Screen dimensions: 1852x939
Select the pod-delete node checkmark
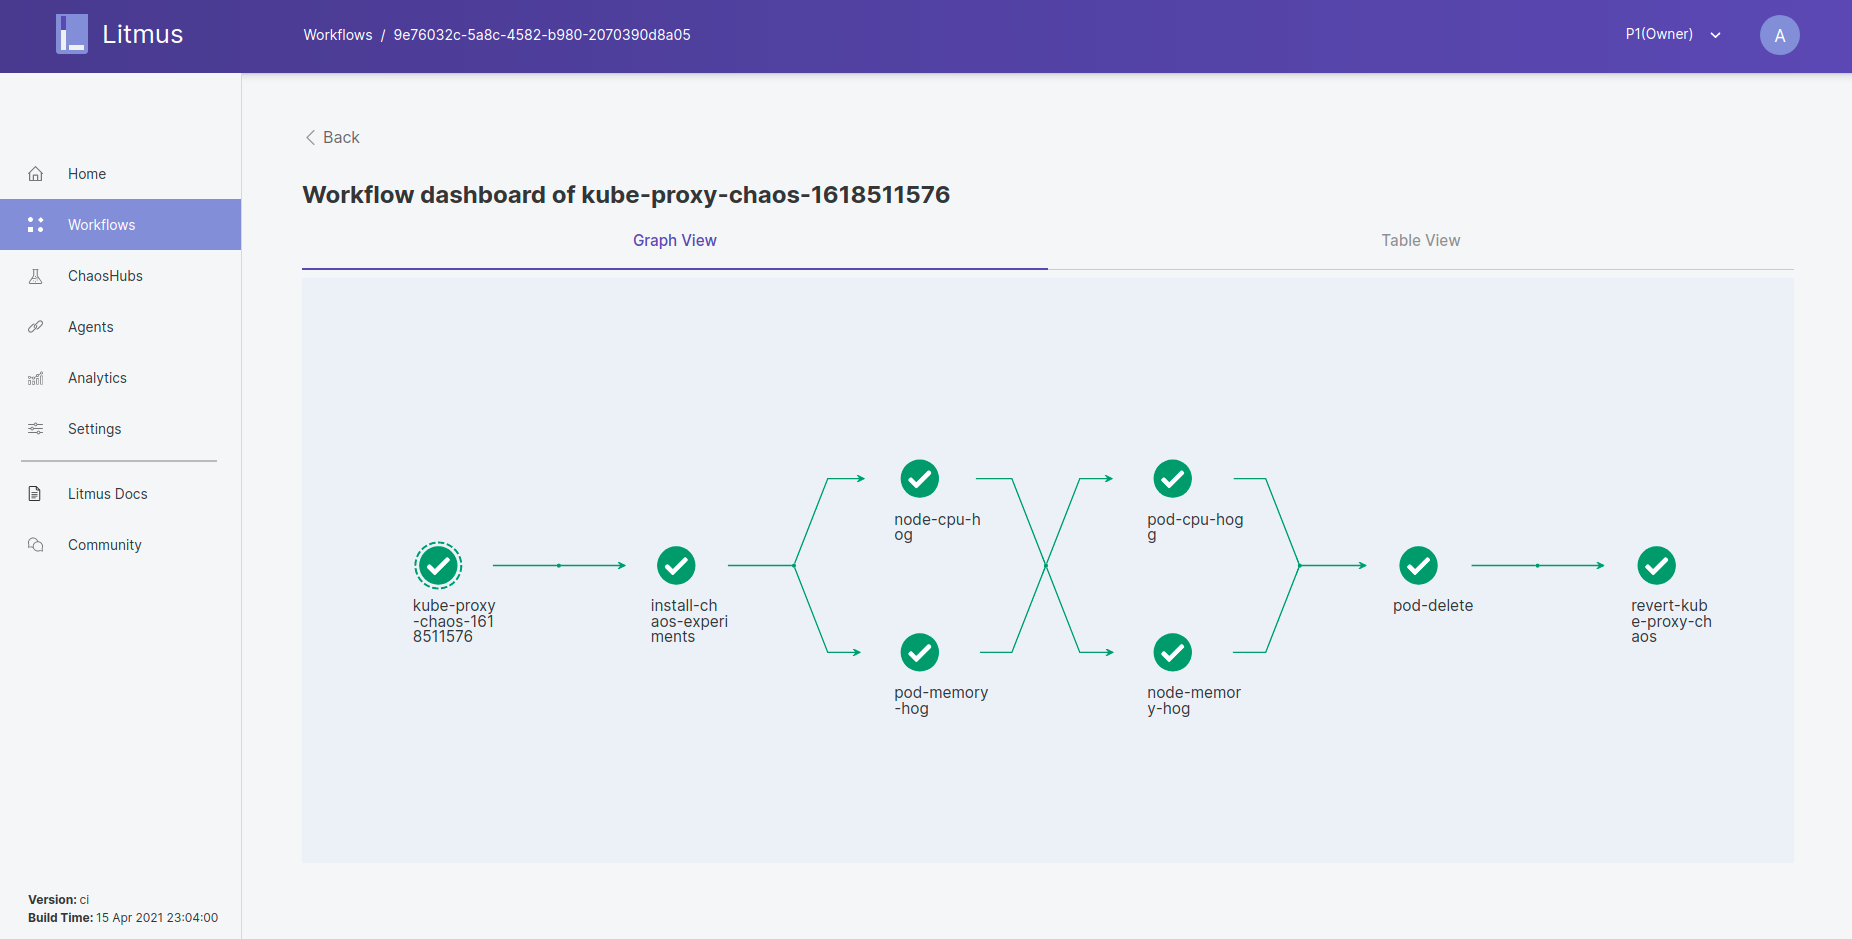pyautogui.click(x=1418, y=566)
